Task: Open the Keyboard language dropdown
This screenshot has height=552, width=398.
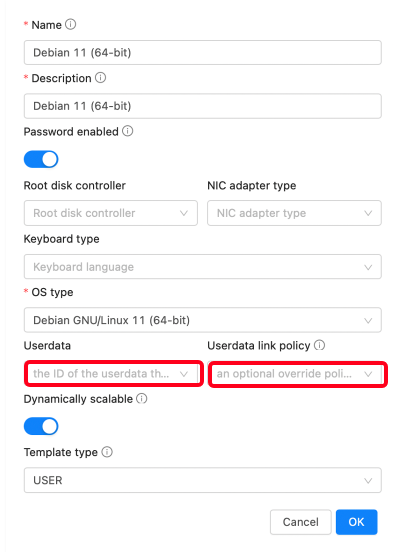Action: pos(203,267)
